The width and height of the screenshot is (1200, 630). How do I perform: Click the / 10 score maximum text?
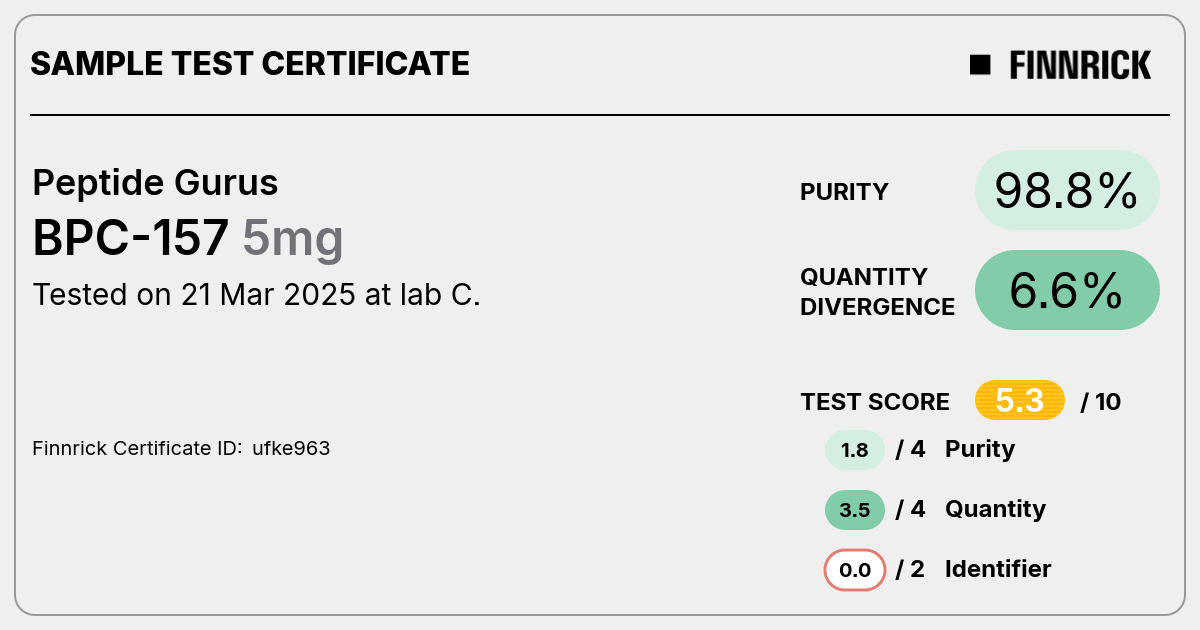(1101, 402)
